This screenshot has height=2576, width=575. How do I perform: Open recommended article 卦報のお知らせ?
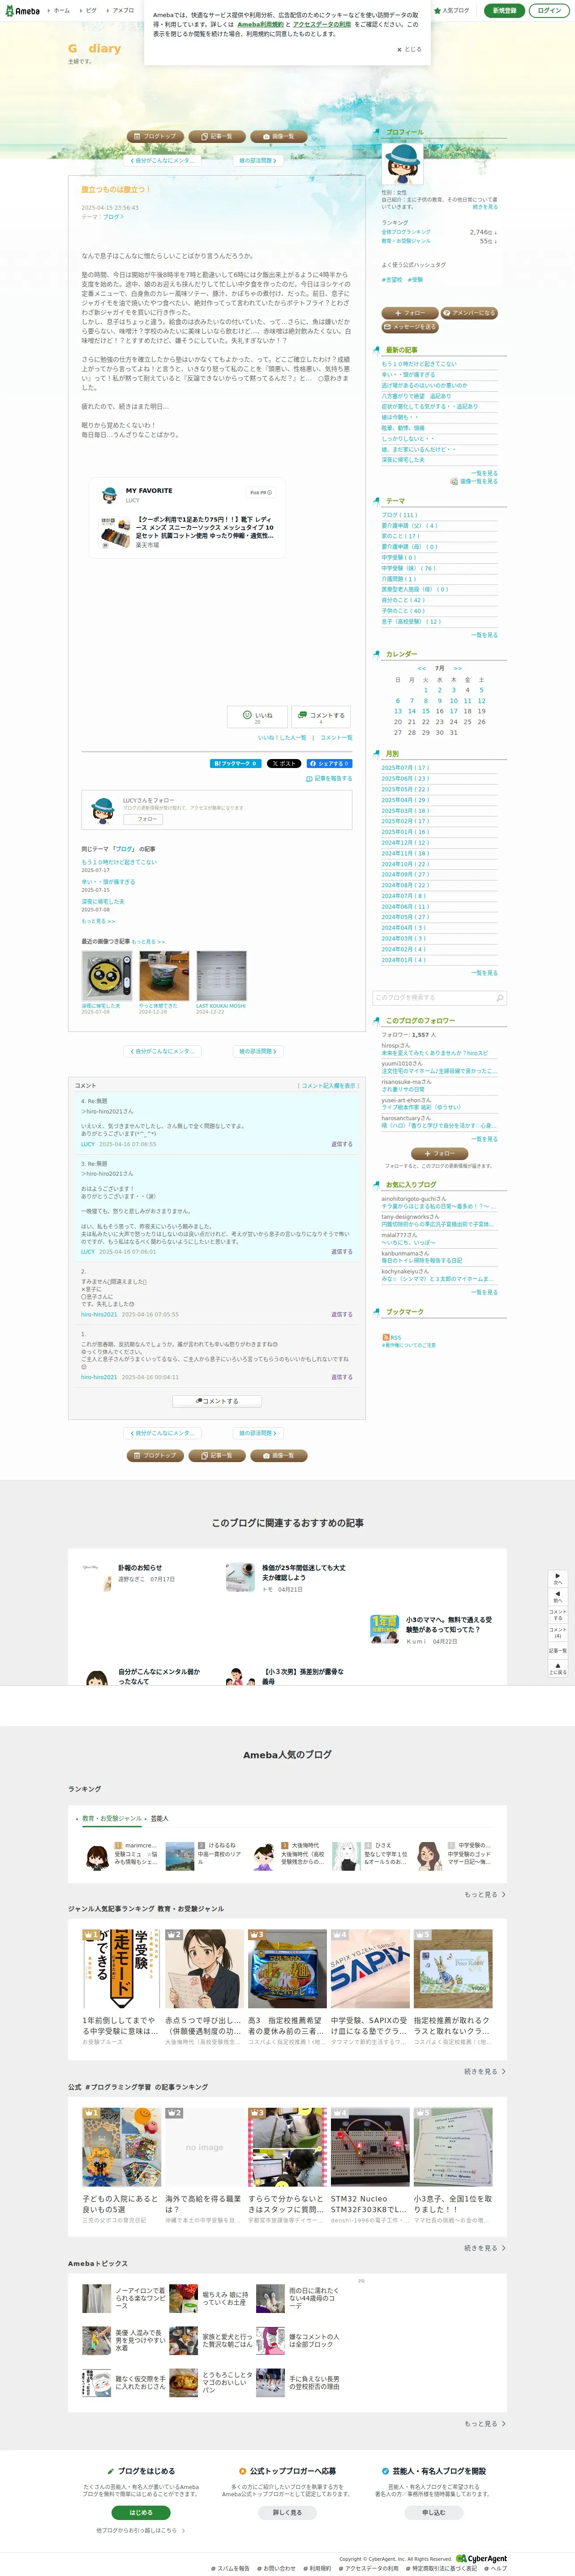[140, 1568]
